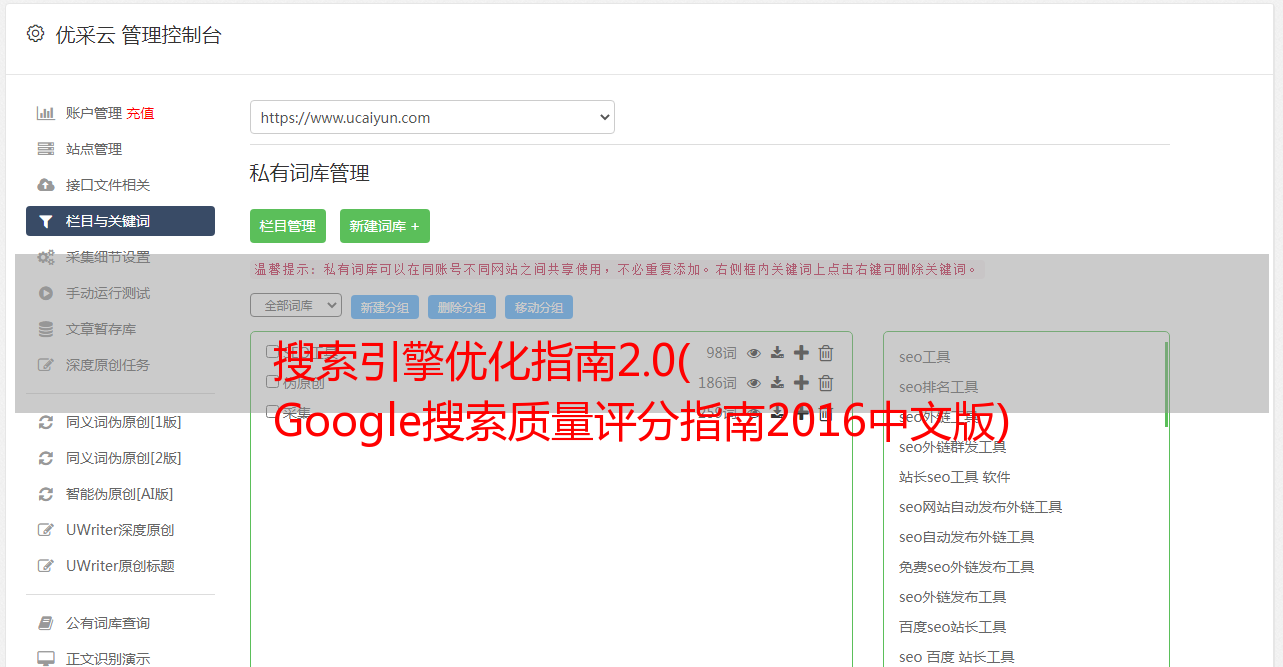Add keywords plus icon in 98词 row
This screenshot has height=667, width=1283.
(801, 353)
